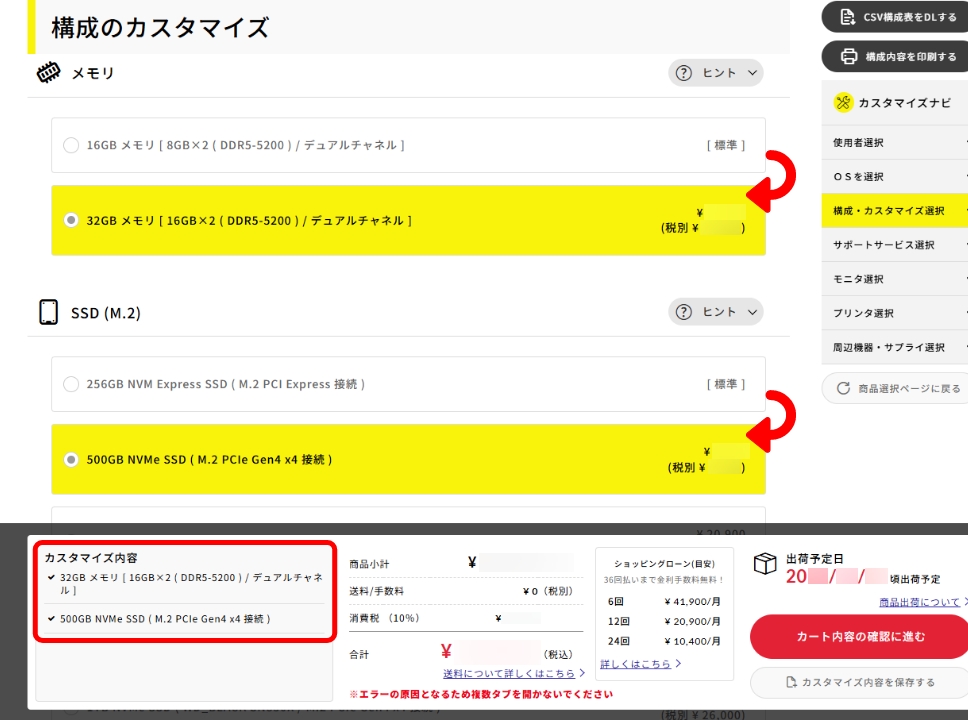
Task: Open 周辺機器・サプライ選択 in the navigation
Action: [888, 347]
